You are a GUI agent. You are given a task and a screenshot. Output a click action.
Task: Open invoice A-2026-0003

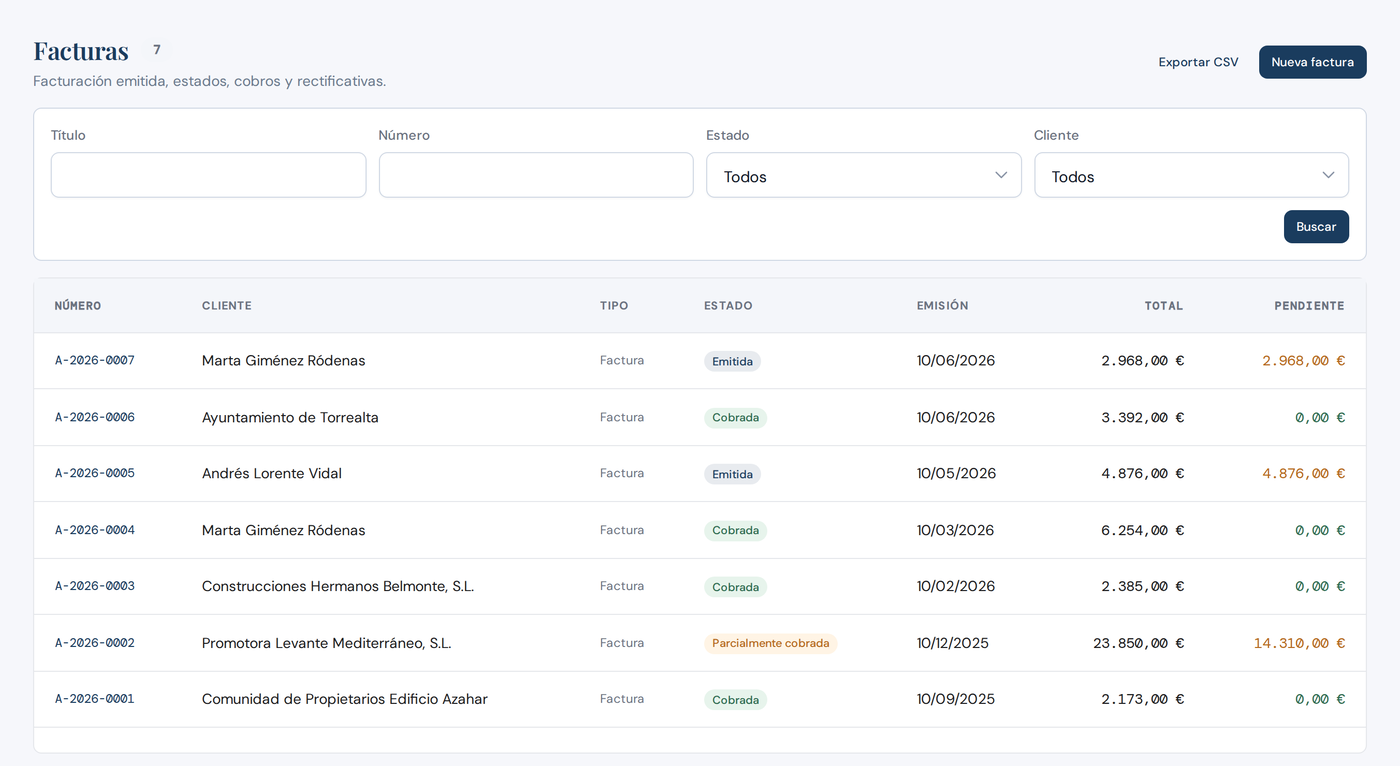(95, 586)
